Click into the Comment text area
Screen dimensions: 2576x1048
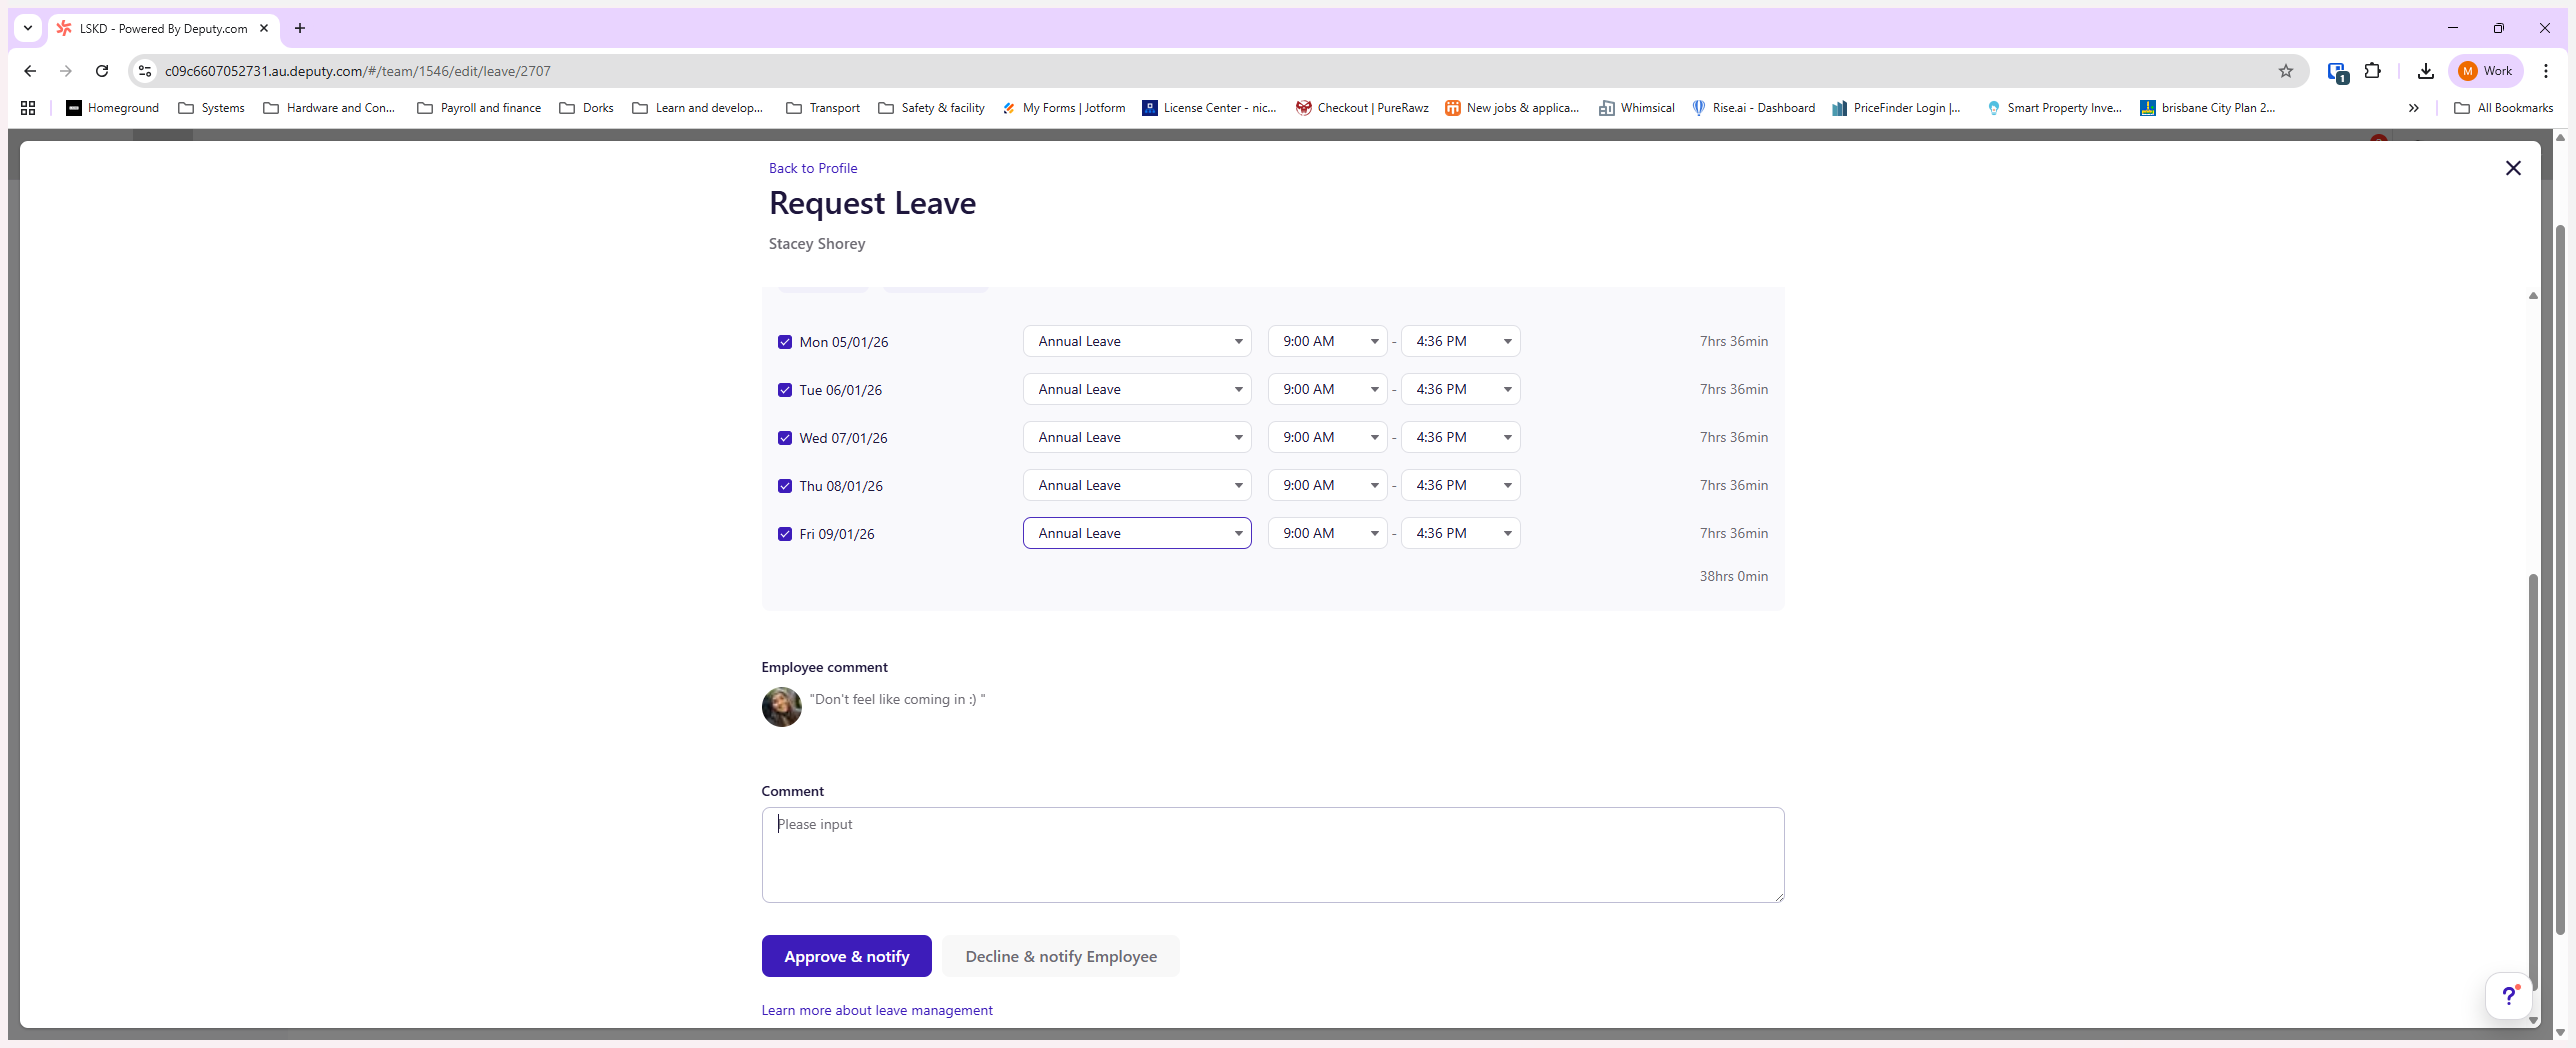(1272, 855)
